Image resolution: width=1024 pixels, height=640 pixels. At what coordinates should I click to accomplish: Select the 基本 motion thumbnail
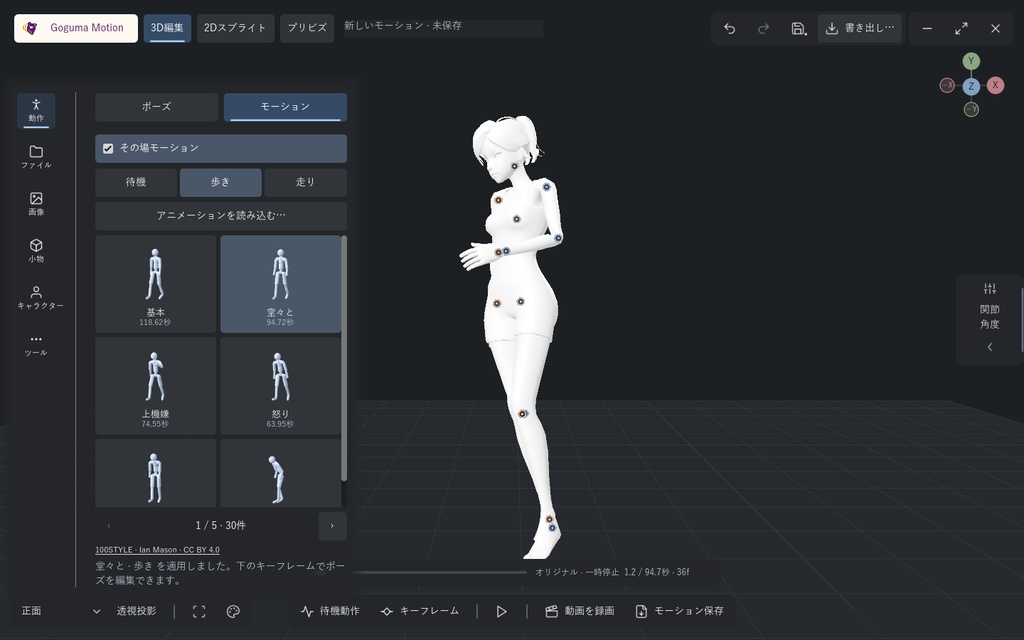click(x=155, y=284)
